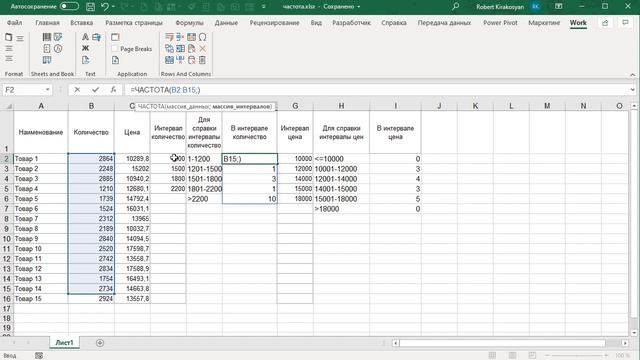The image size is (640, 360).
Task: Click the document export icon in Text group
Action: tap(85, 60)
